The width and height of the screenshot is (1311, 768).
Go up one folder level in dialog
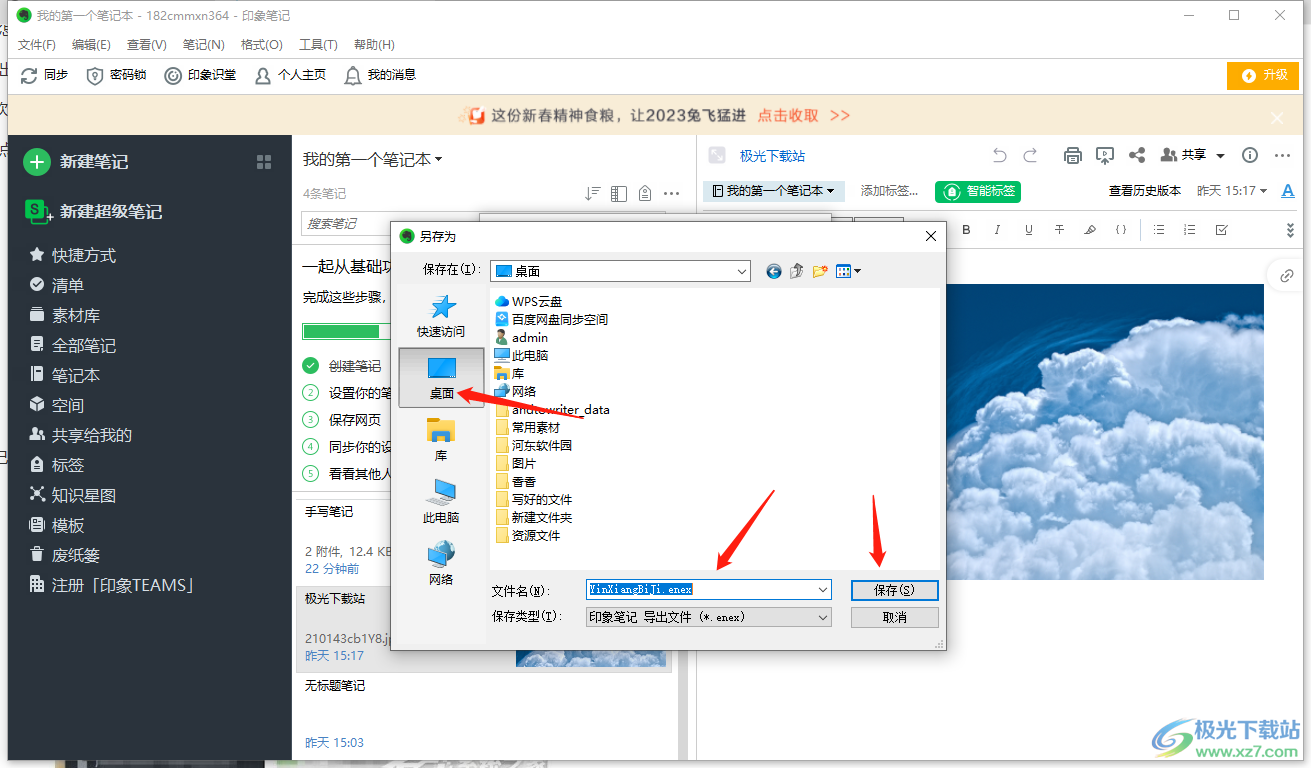click(x=797, y=271)
